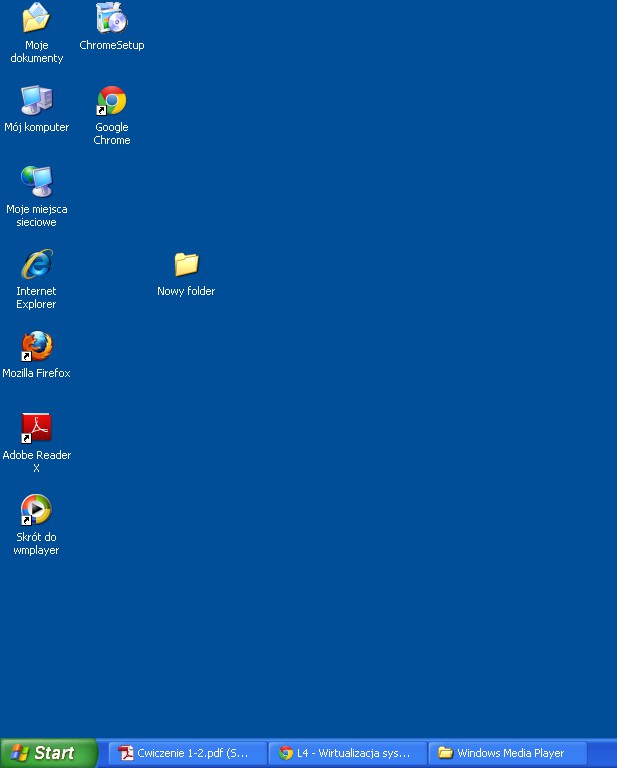Select the Moje dokumenty desktop icon
This screenshot has height=768, width=617.
[37, 18]
